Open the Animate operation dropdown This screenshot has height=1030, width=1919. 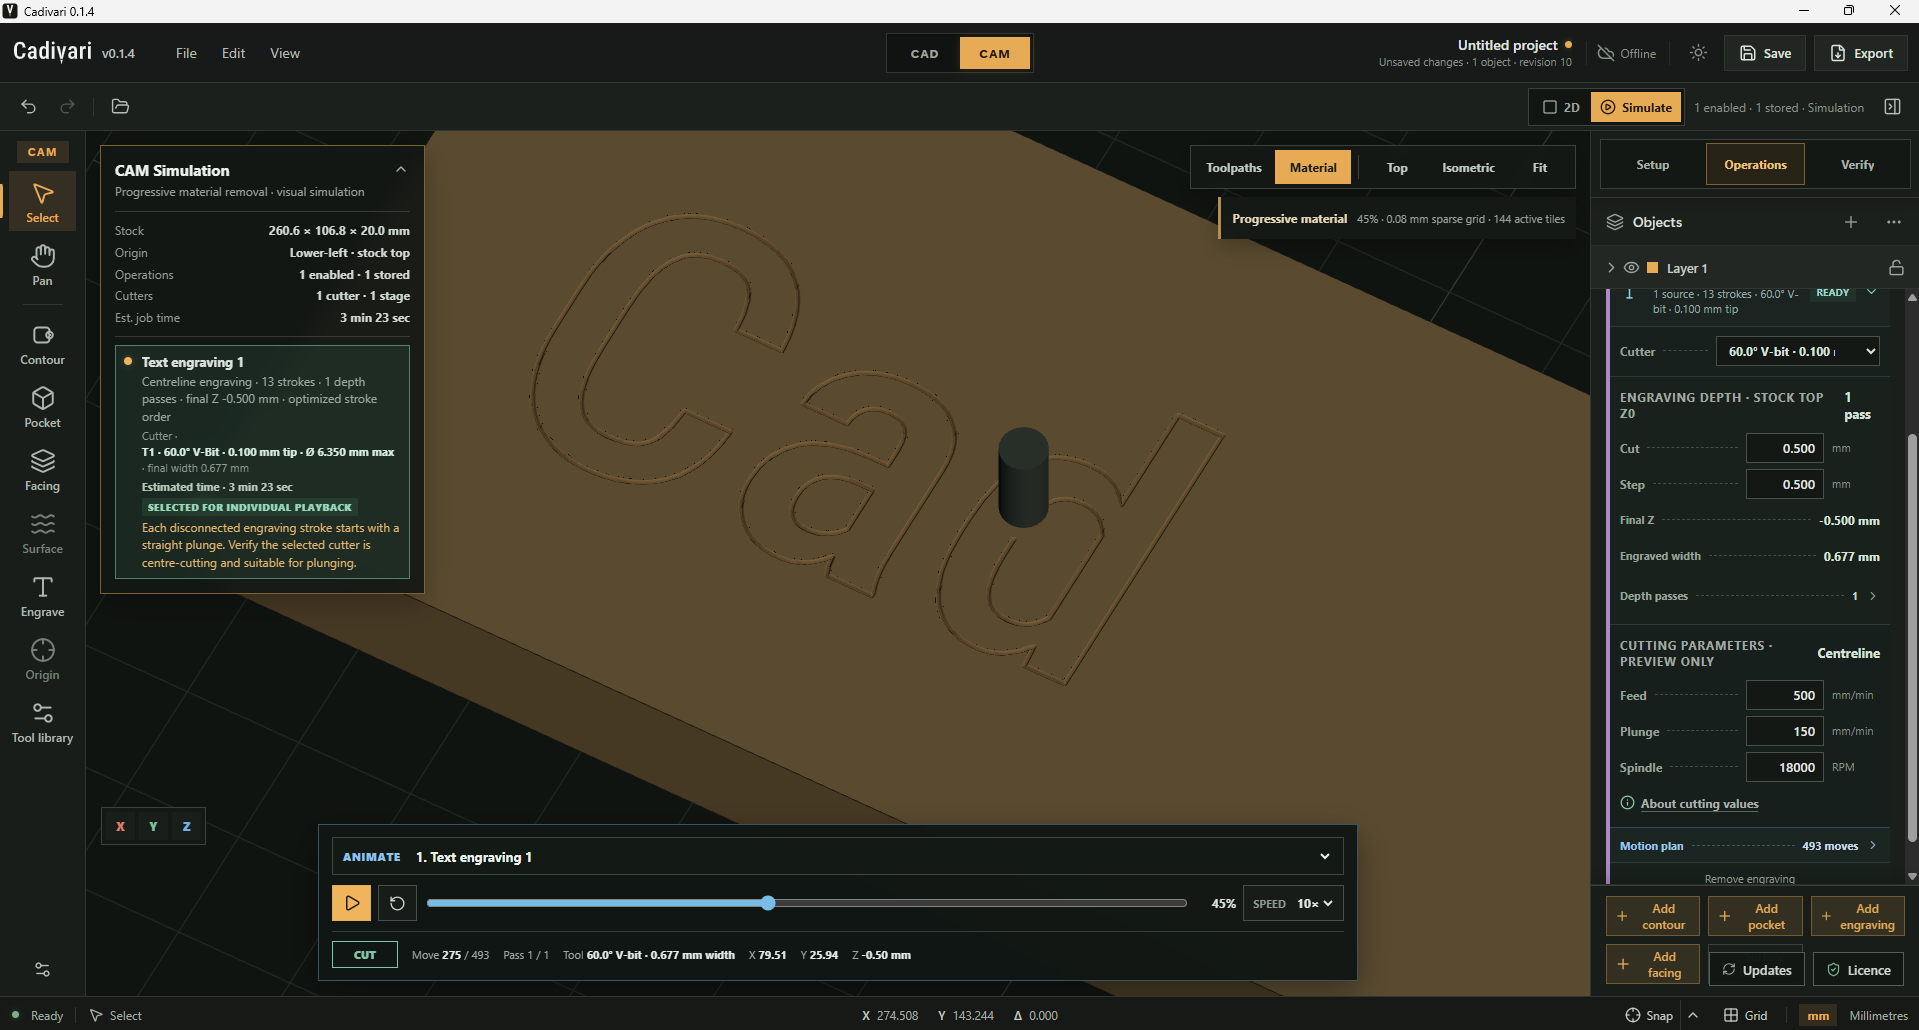(x=837, y=857)
